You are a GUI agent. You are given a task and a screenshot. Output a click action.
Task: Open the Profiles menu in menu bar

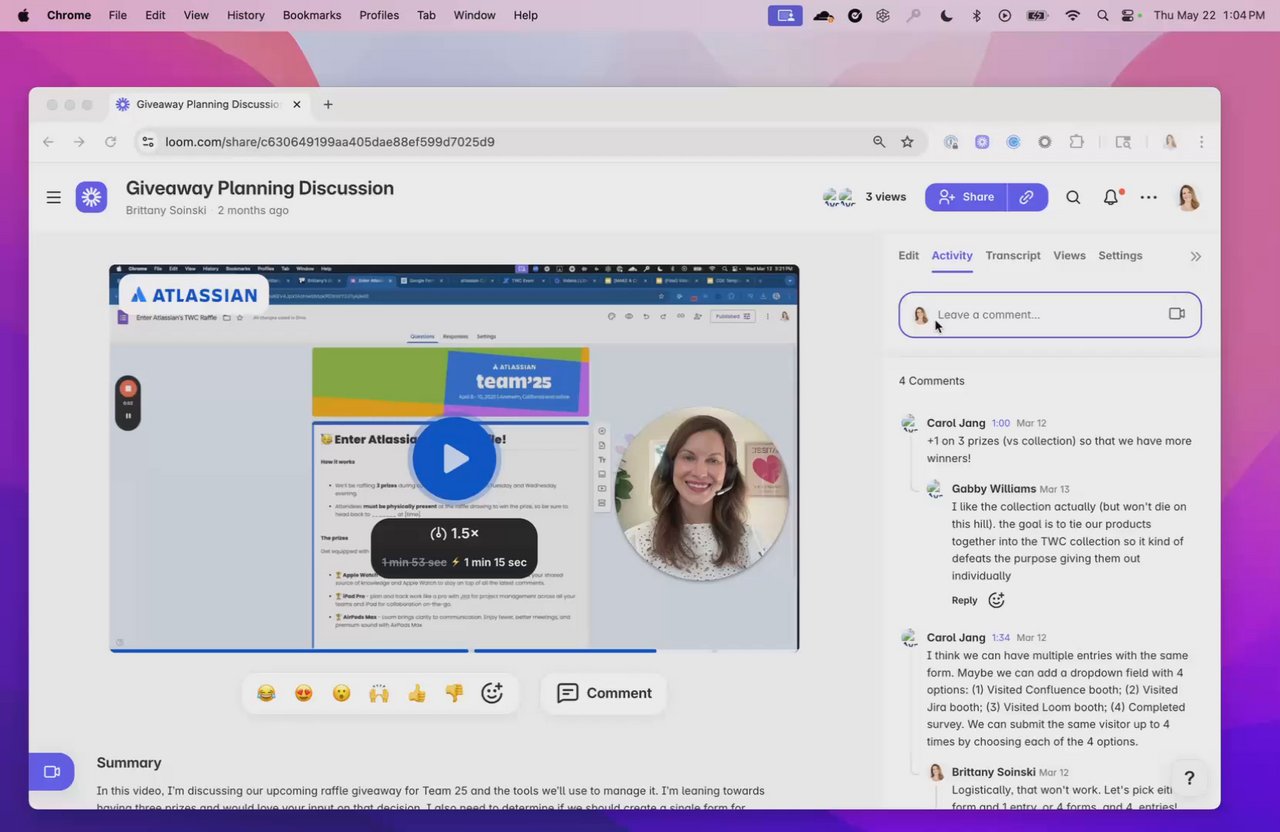point(379,15)
